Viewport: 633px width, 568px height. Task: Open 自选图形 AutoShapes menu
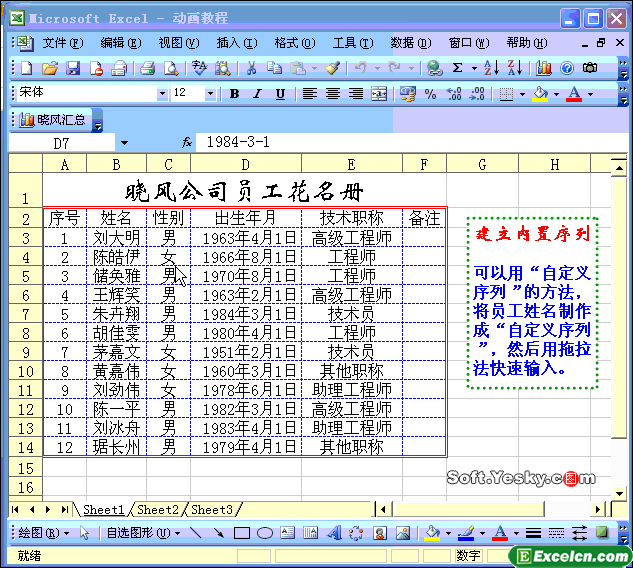pos(143,533)
